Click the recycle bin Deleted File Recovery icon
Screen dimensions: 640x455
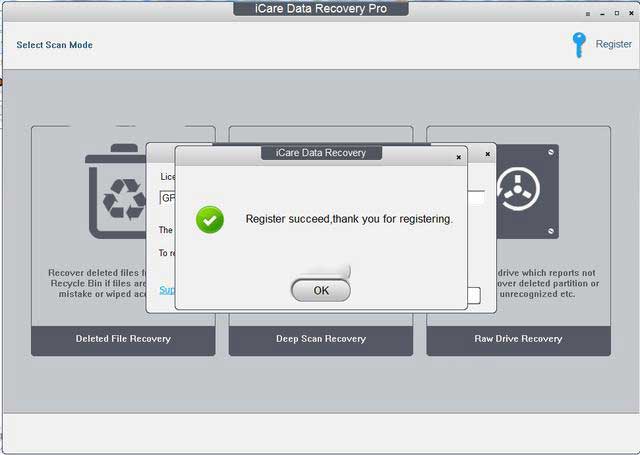(x=117, y=191)
